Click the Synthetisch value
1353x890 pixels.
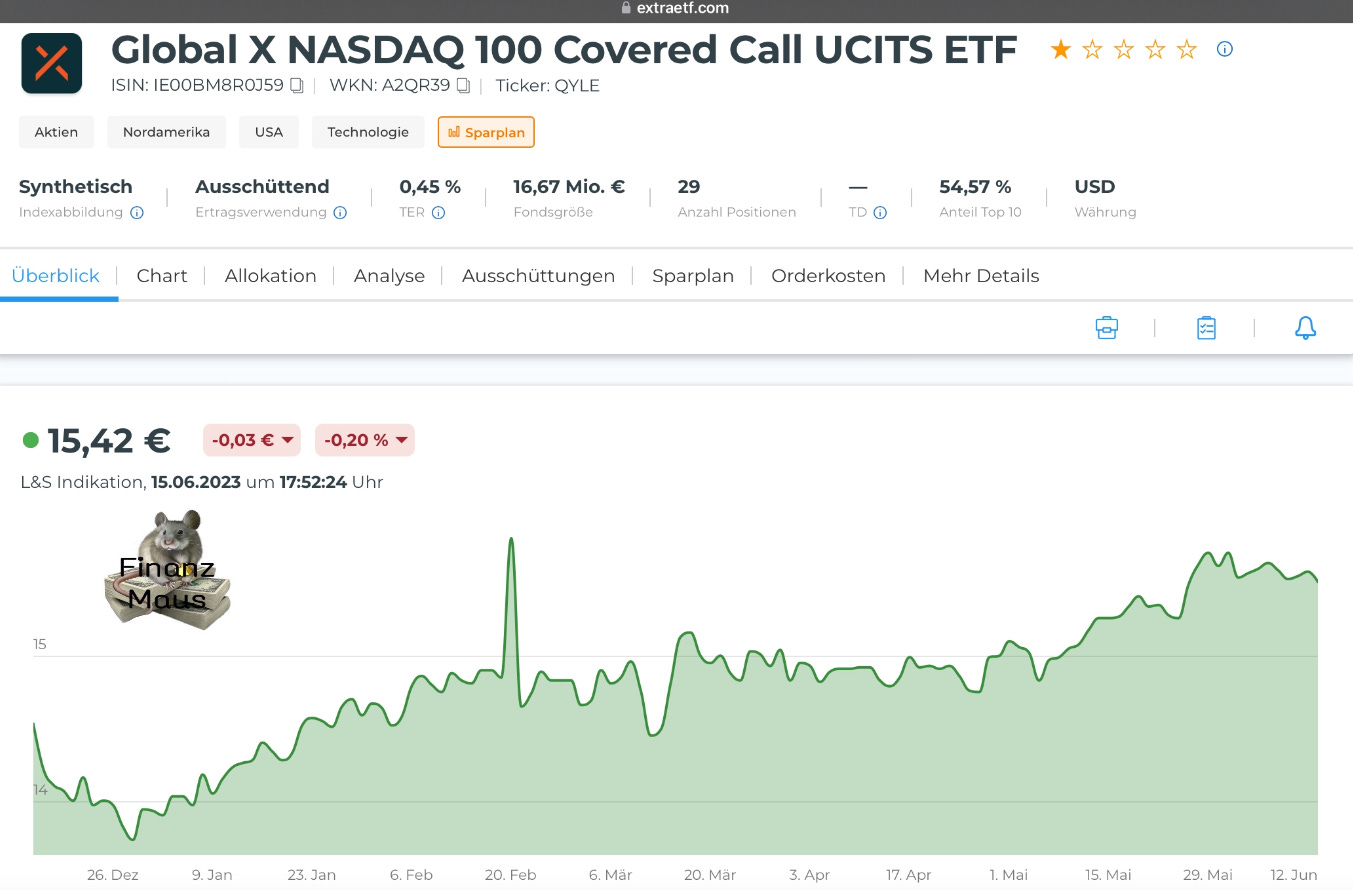pos(76,187)
